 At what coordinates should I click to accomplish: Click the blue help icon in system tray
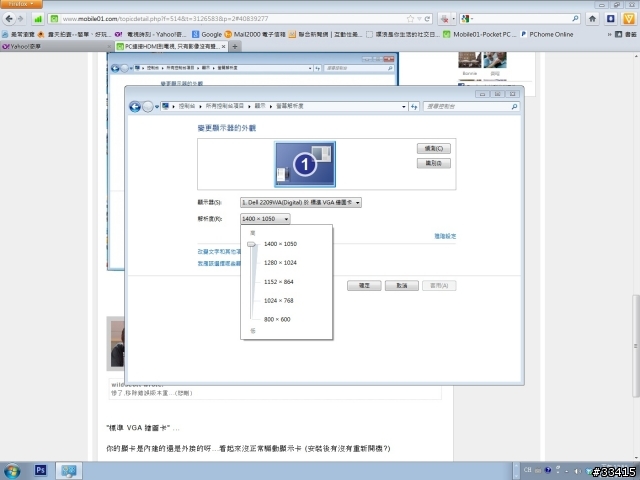pos(548,470)
